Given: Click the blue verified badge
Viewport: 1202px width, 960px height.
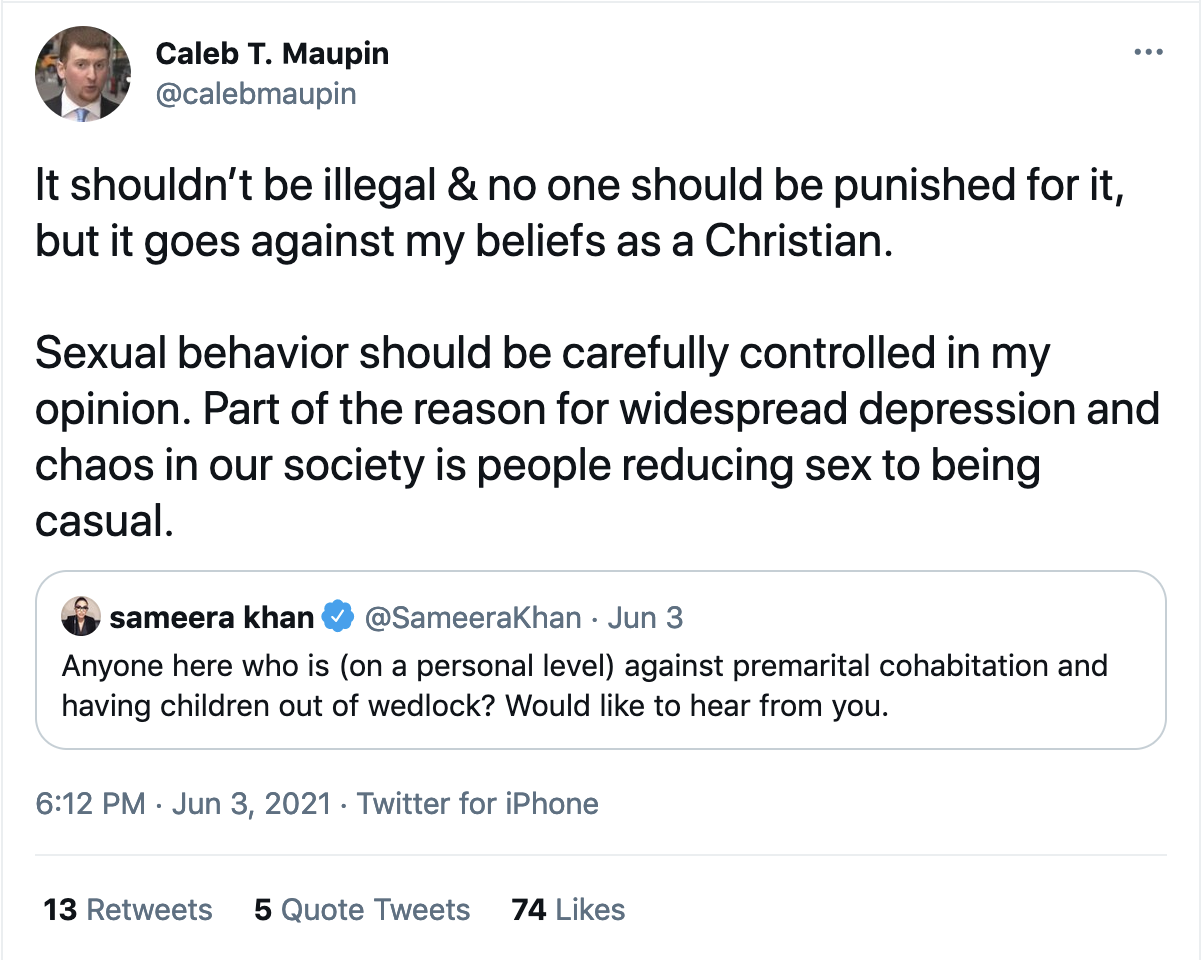Looking at the screenshot, I should (x=338, y=618).
